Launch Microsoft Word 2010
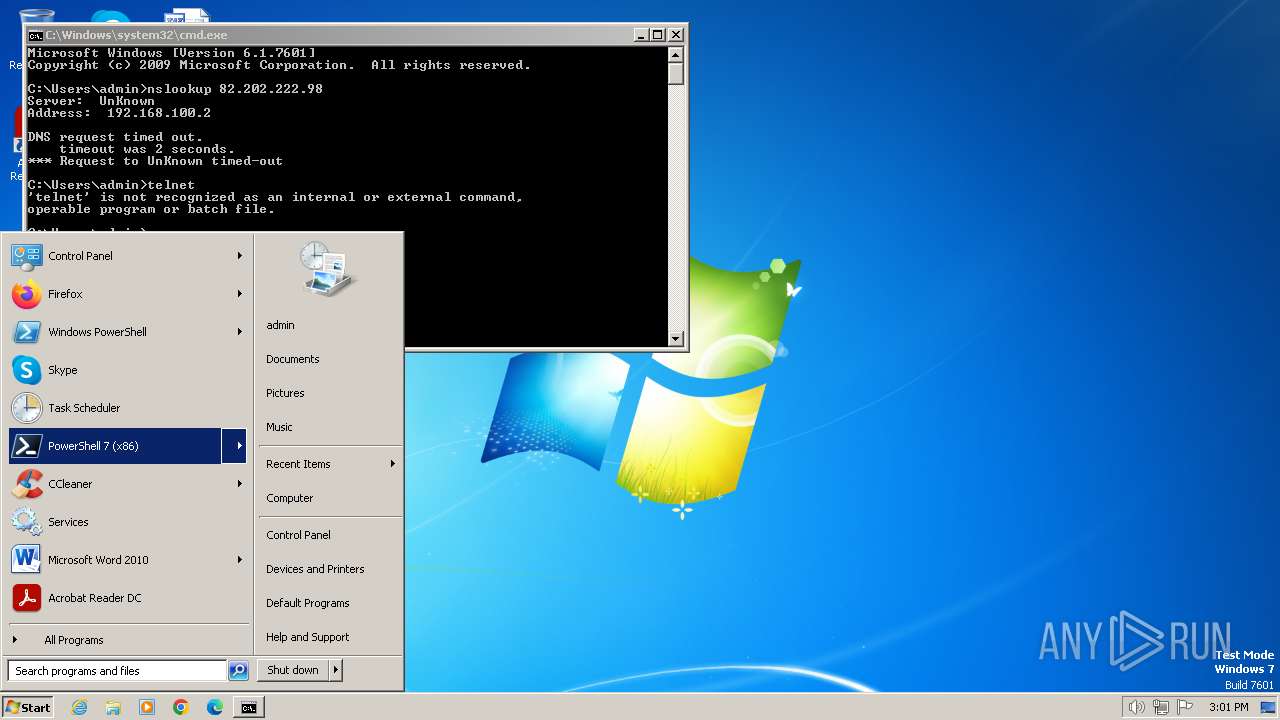This screenshot has width=1280, height=720. click(125, 560)
